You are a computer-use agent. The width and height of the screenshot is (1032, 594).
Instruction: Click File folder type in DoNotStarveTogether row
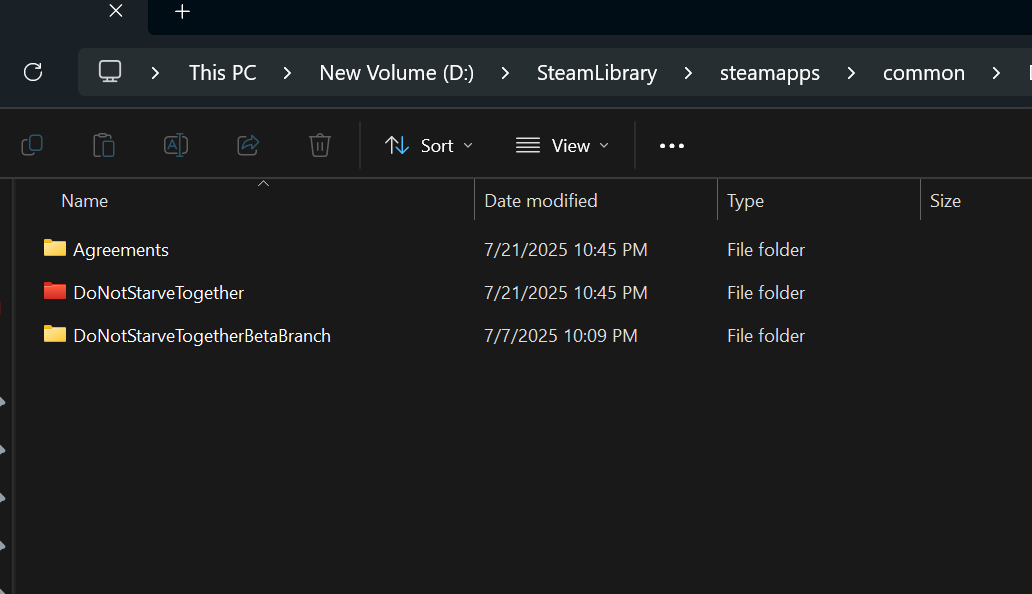click(766, 293)
